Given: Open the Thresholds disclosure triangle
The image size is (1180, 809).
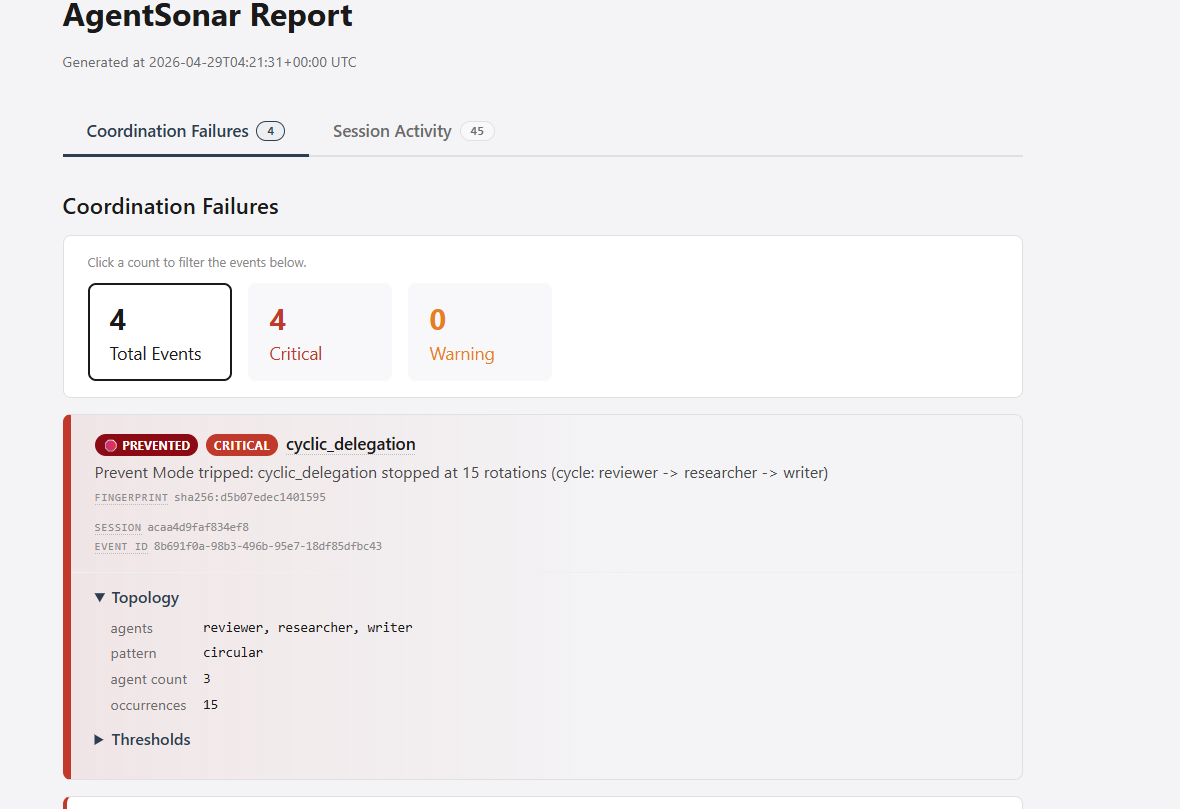Looking at the screenshot, I should (x=98, y=739).
